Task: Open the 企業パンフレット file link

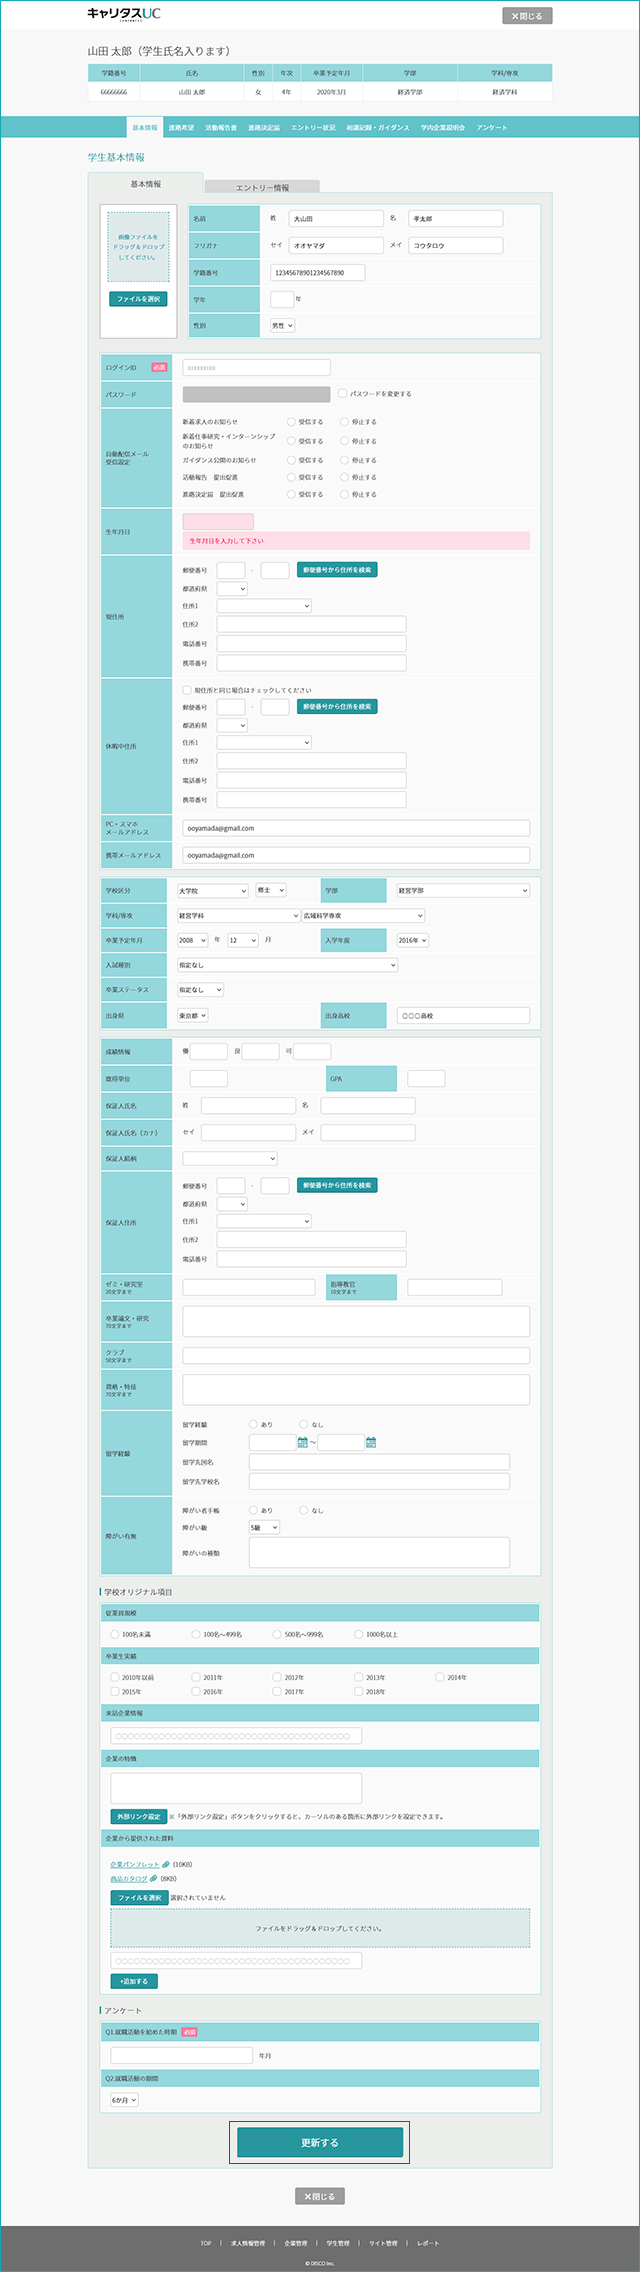Action: [134, 1864]
